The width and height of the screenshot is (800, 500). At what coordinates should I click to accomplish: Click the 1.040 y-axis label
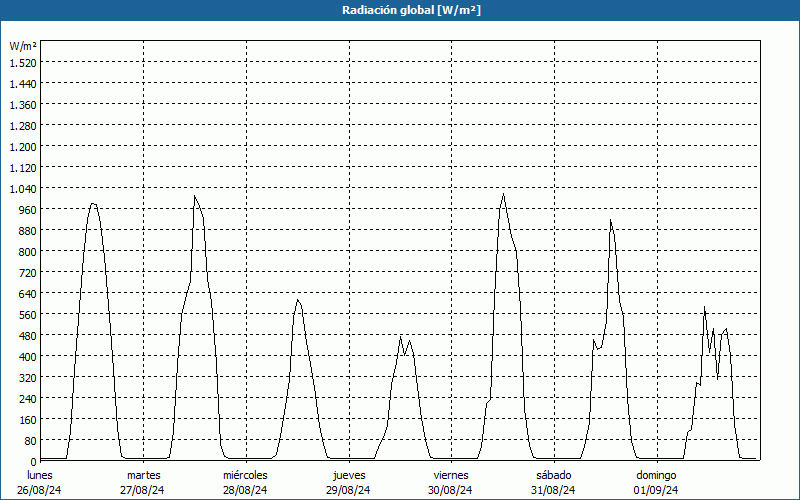[x=23, y=189]
